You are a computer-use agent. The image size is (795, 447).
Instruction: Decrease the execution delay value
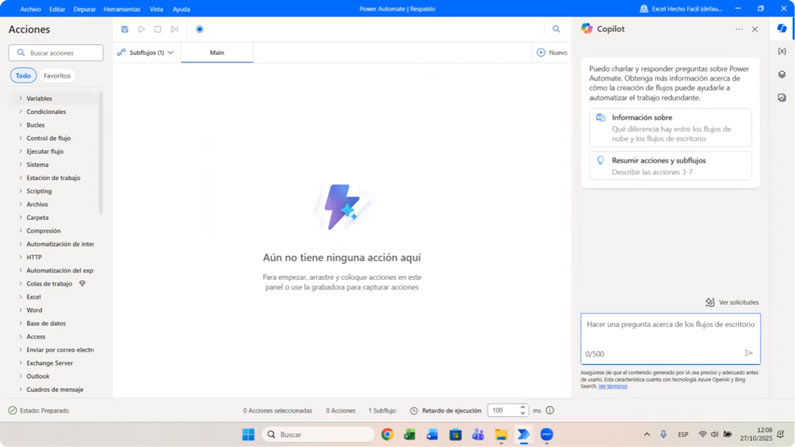coord(523,413)
